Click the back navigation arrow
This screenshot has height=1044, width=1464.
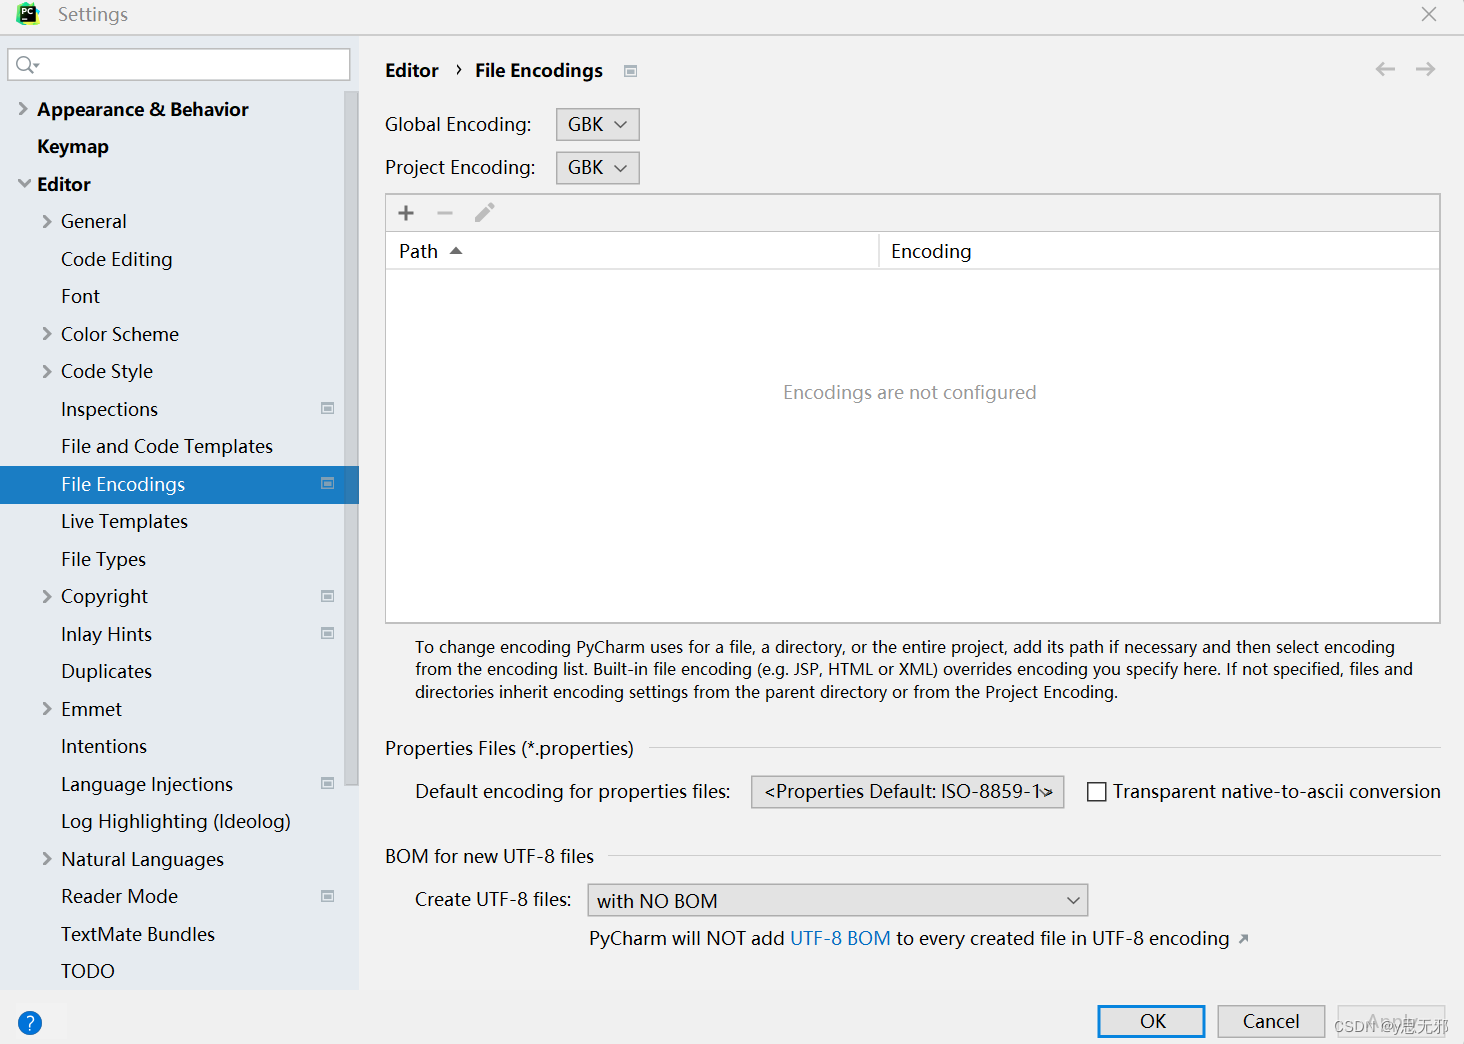1385,69
